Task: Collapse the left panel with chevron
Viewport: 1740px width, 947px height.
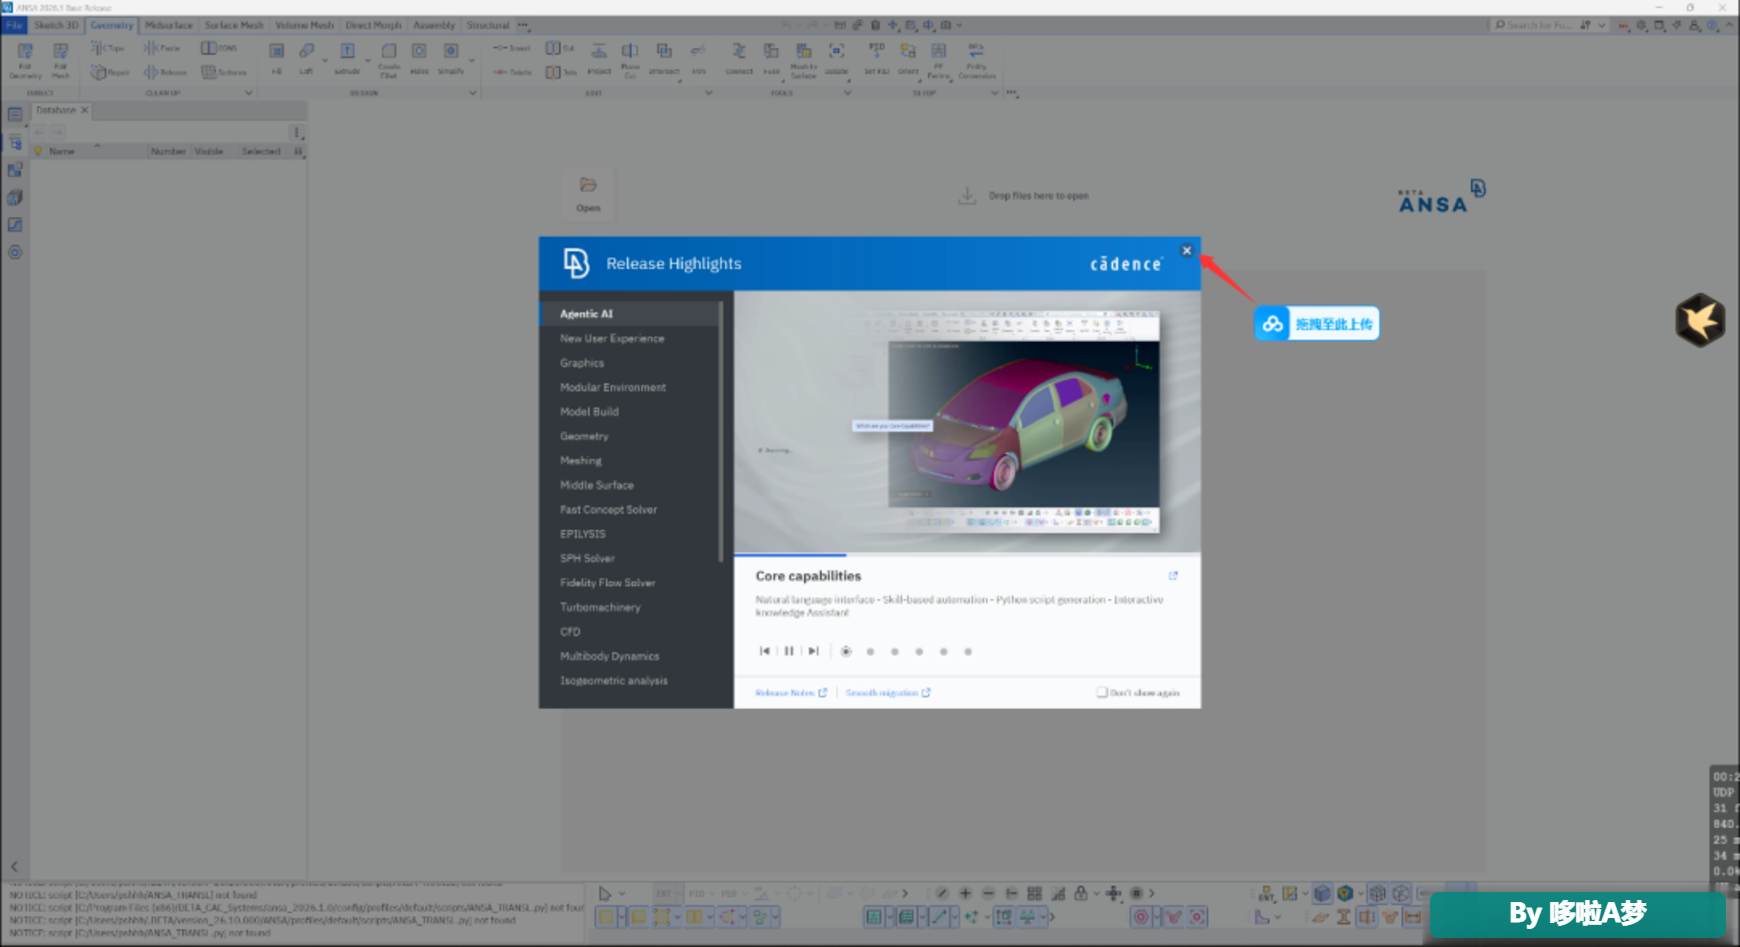Action: [x=14, y=867]
